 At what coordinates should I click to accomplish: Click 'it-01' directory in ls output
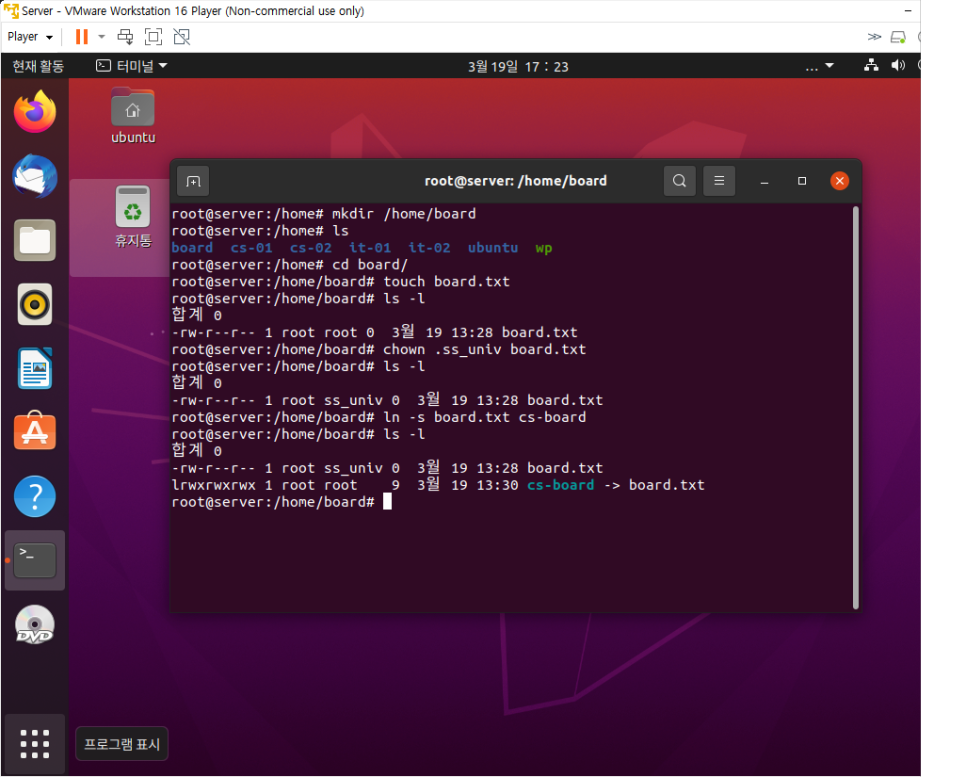[370, 248]
